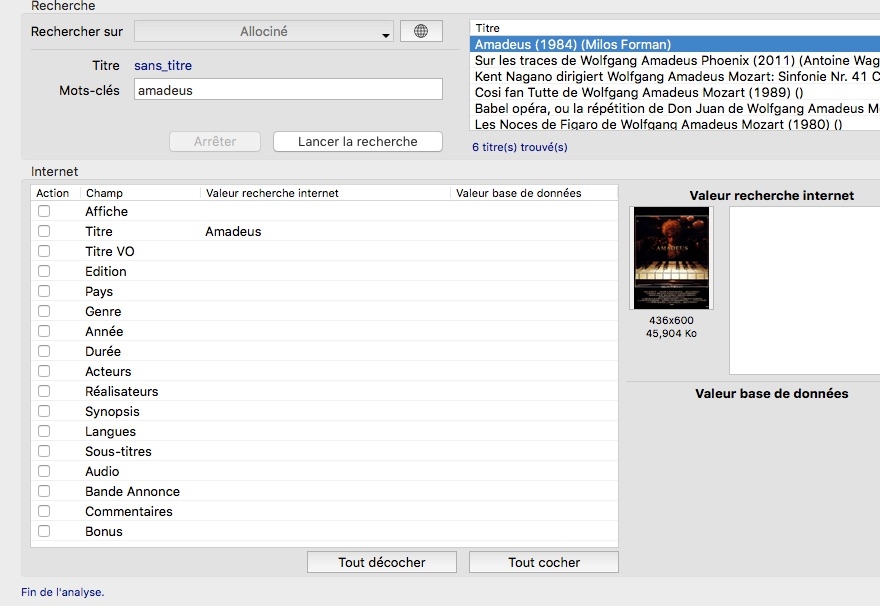This screenshot has width=880, height=606.
Task: Click the Valeur recherche internet column header
Action: pyautogui.click(x=324, y=193)
